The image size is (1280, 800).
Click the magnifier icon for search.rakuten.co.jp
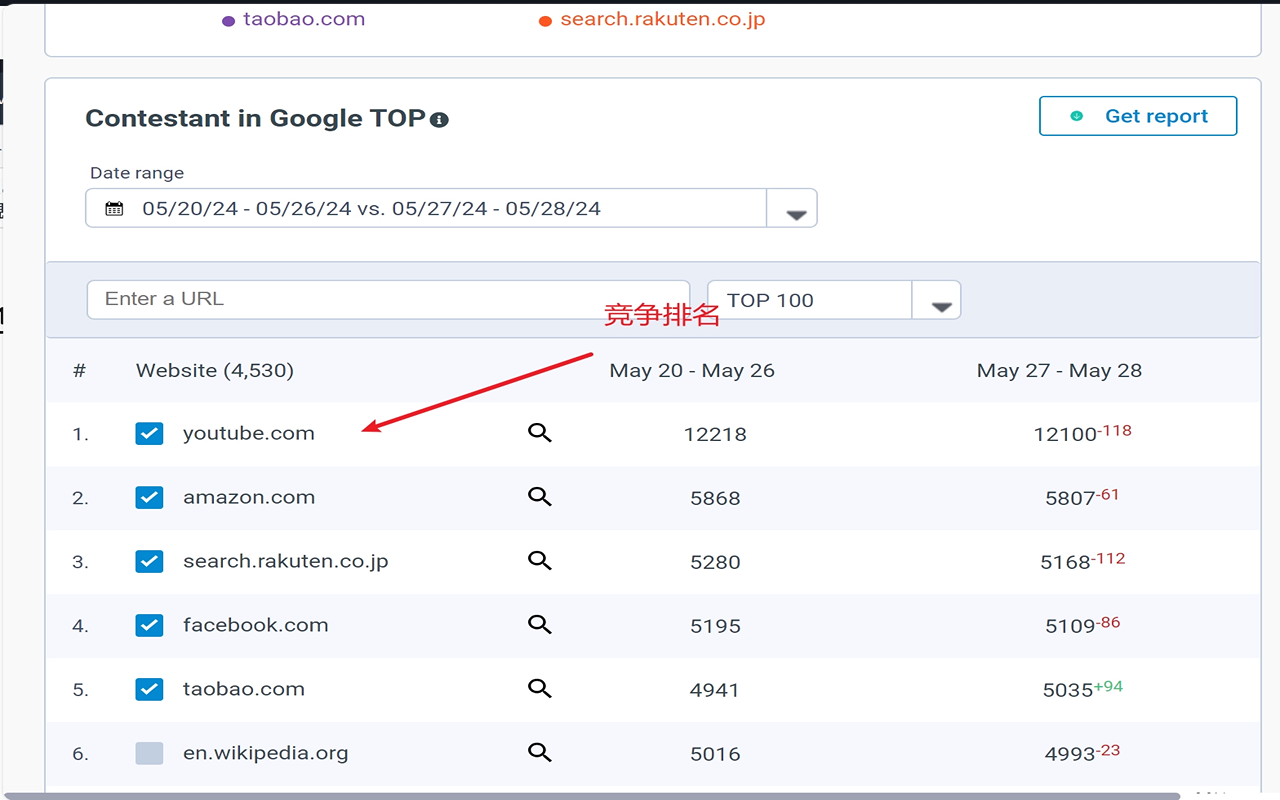tap(540, 561)
